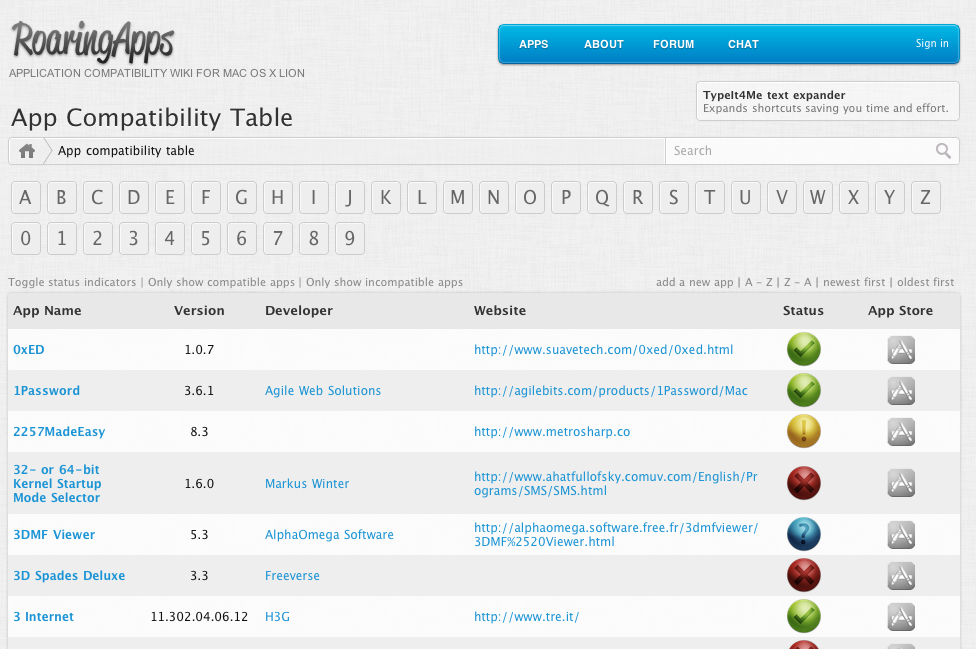
Task: Filter apps by letter H
Action: tap(278, 198)
